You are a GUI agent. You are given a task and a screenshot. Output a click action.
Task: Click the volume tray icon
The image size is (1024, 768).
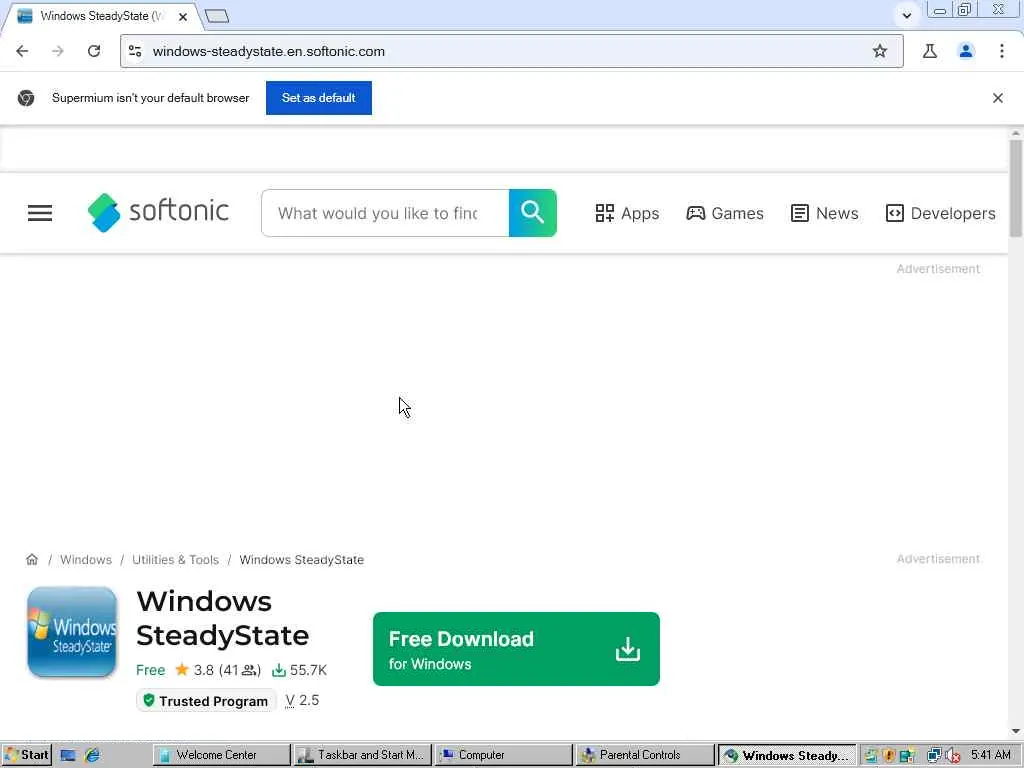(953, 756)
